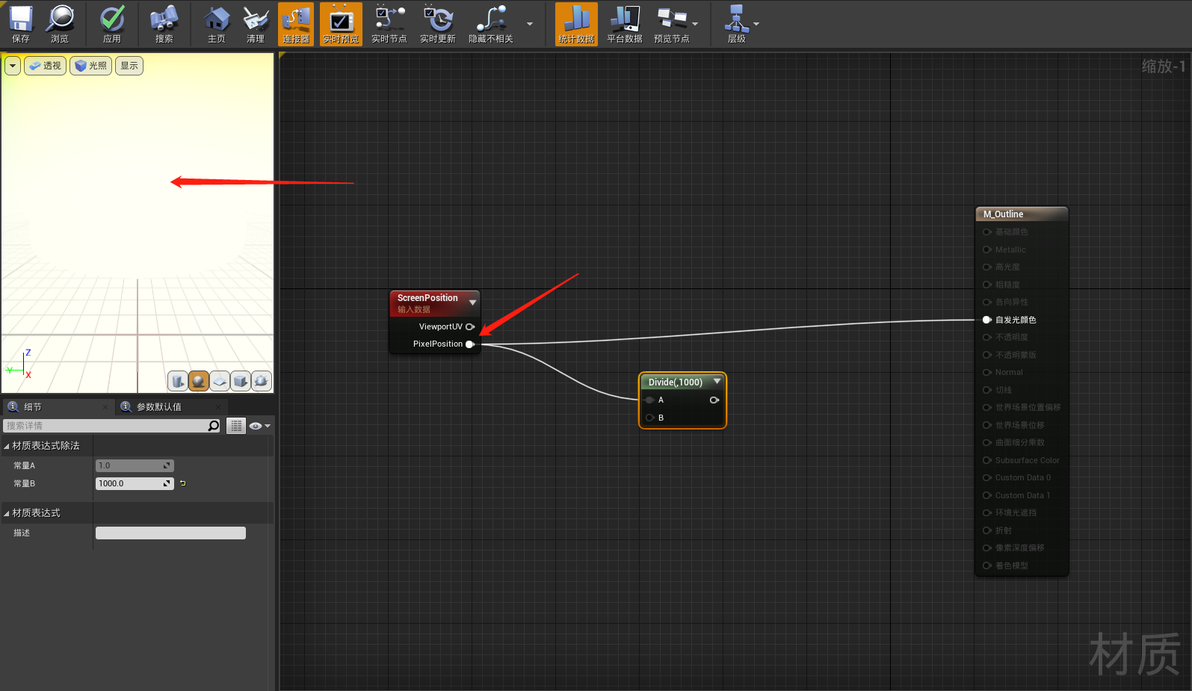Click the Normal input pin on M_Outline
The height and width of the screenshot is (691, 1192).
[x=987, y=372]
